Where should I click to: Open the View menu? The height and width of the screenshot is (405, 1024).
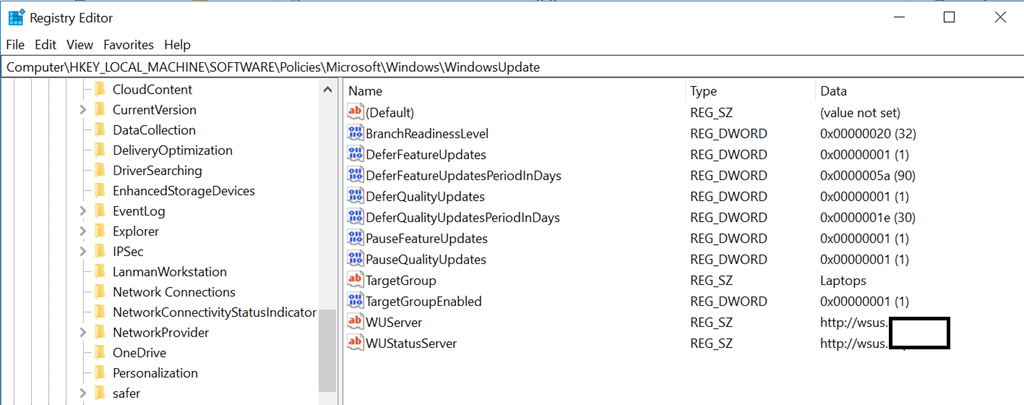tap(80, 45)
